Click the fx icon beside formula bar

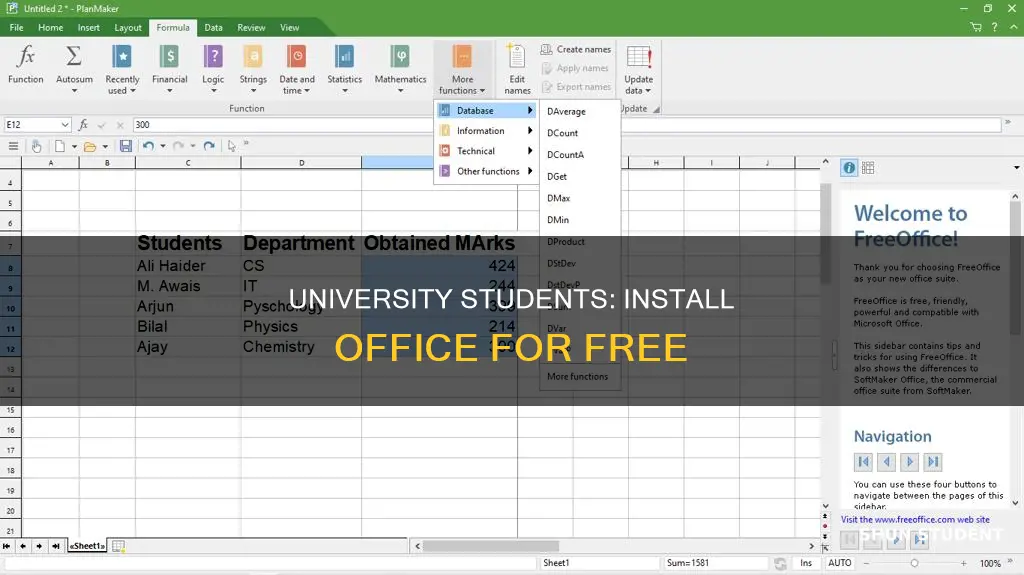83,124
